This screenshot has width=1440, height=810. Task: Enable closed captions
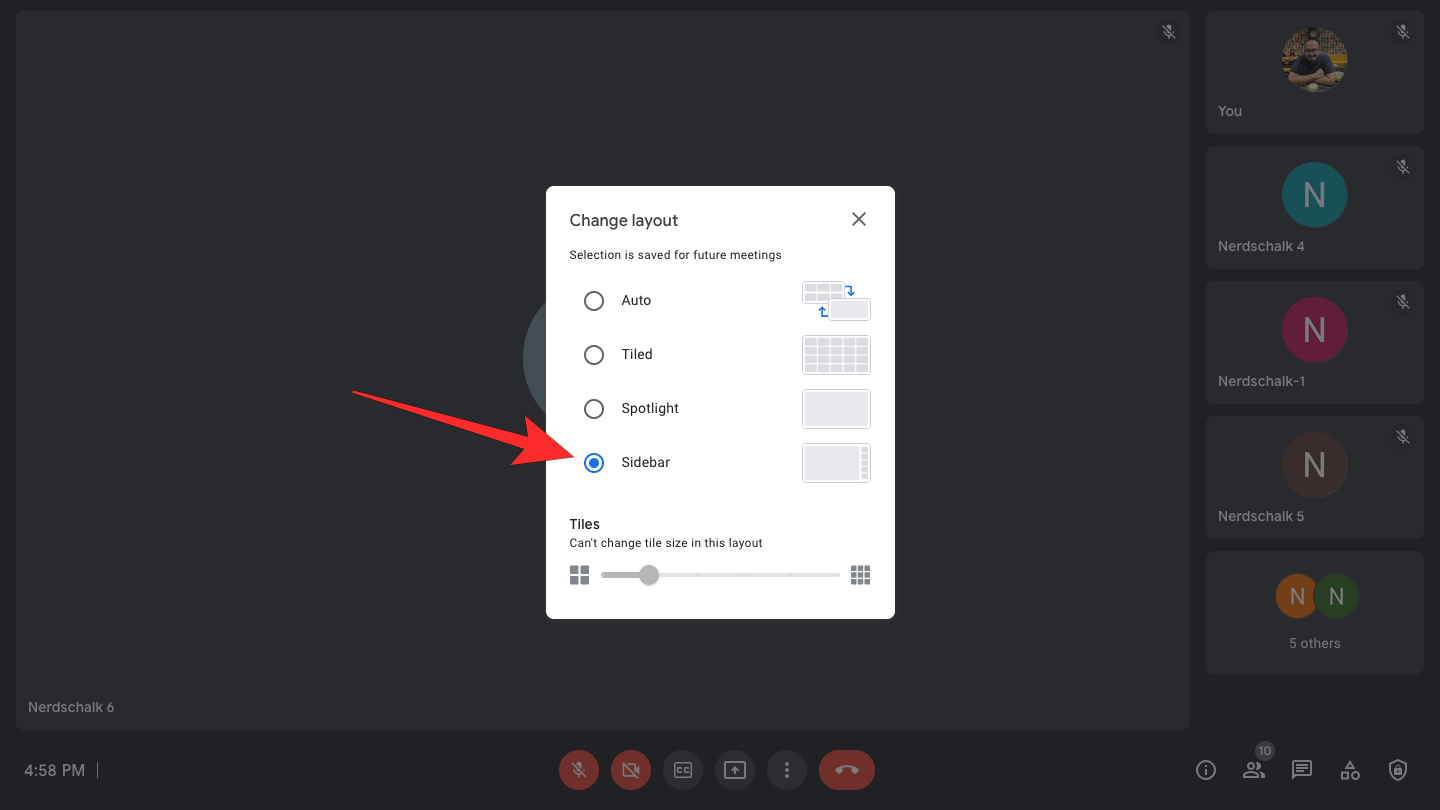[x=682, y=769]
